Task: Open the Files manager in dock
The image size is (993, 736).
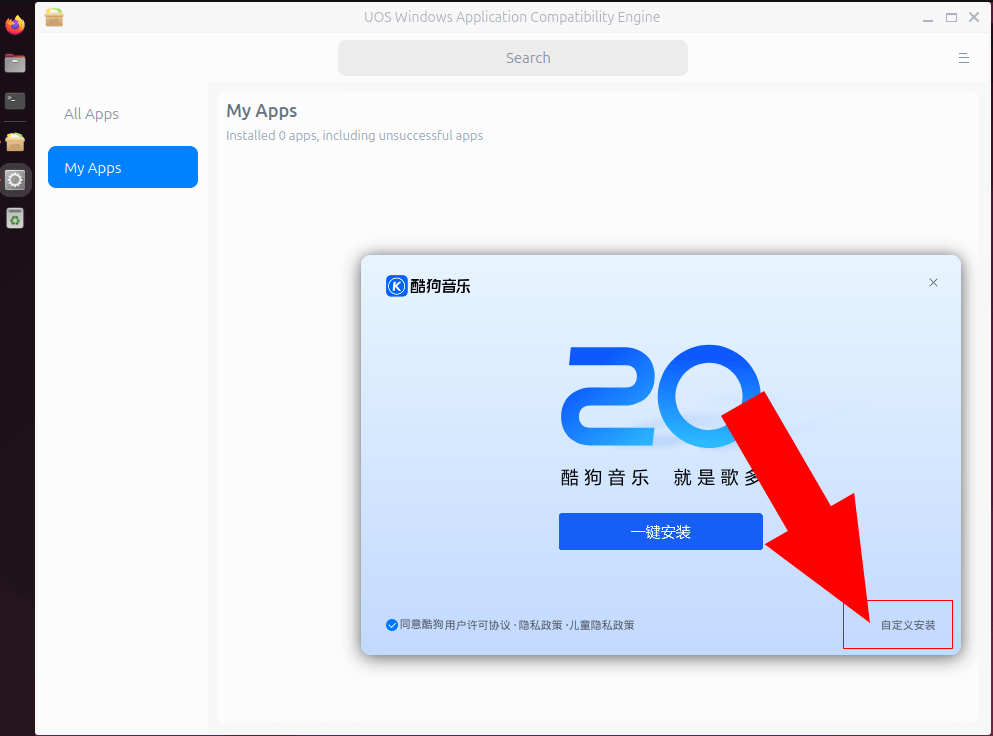Action: pyautogui.click(x=15, y=63)
